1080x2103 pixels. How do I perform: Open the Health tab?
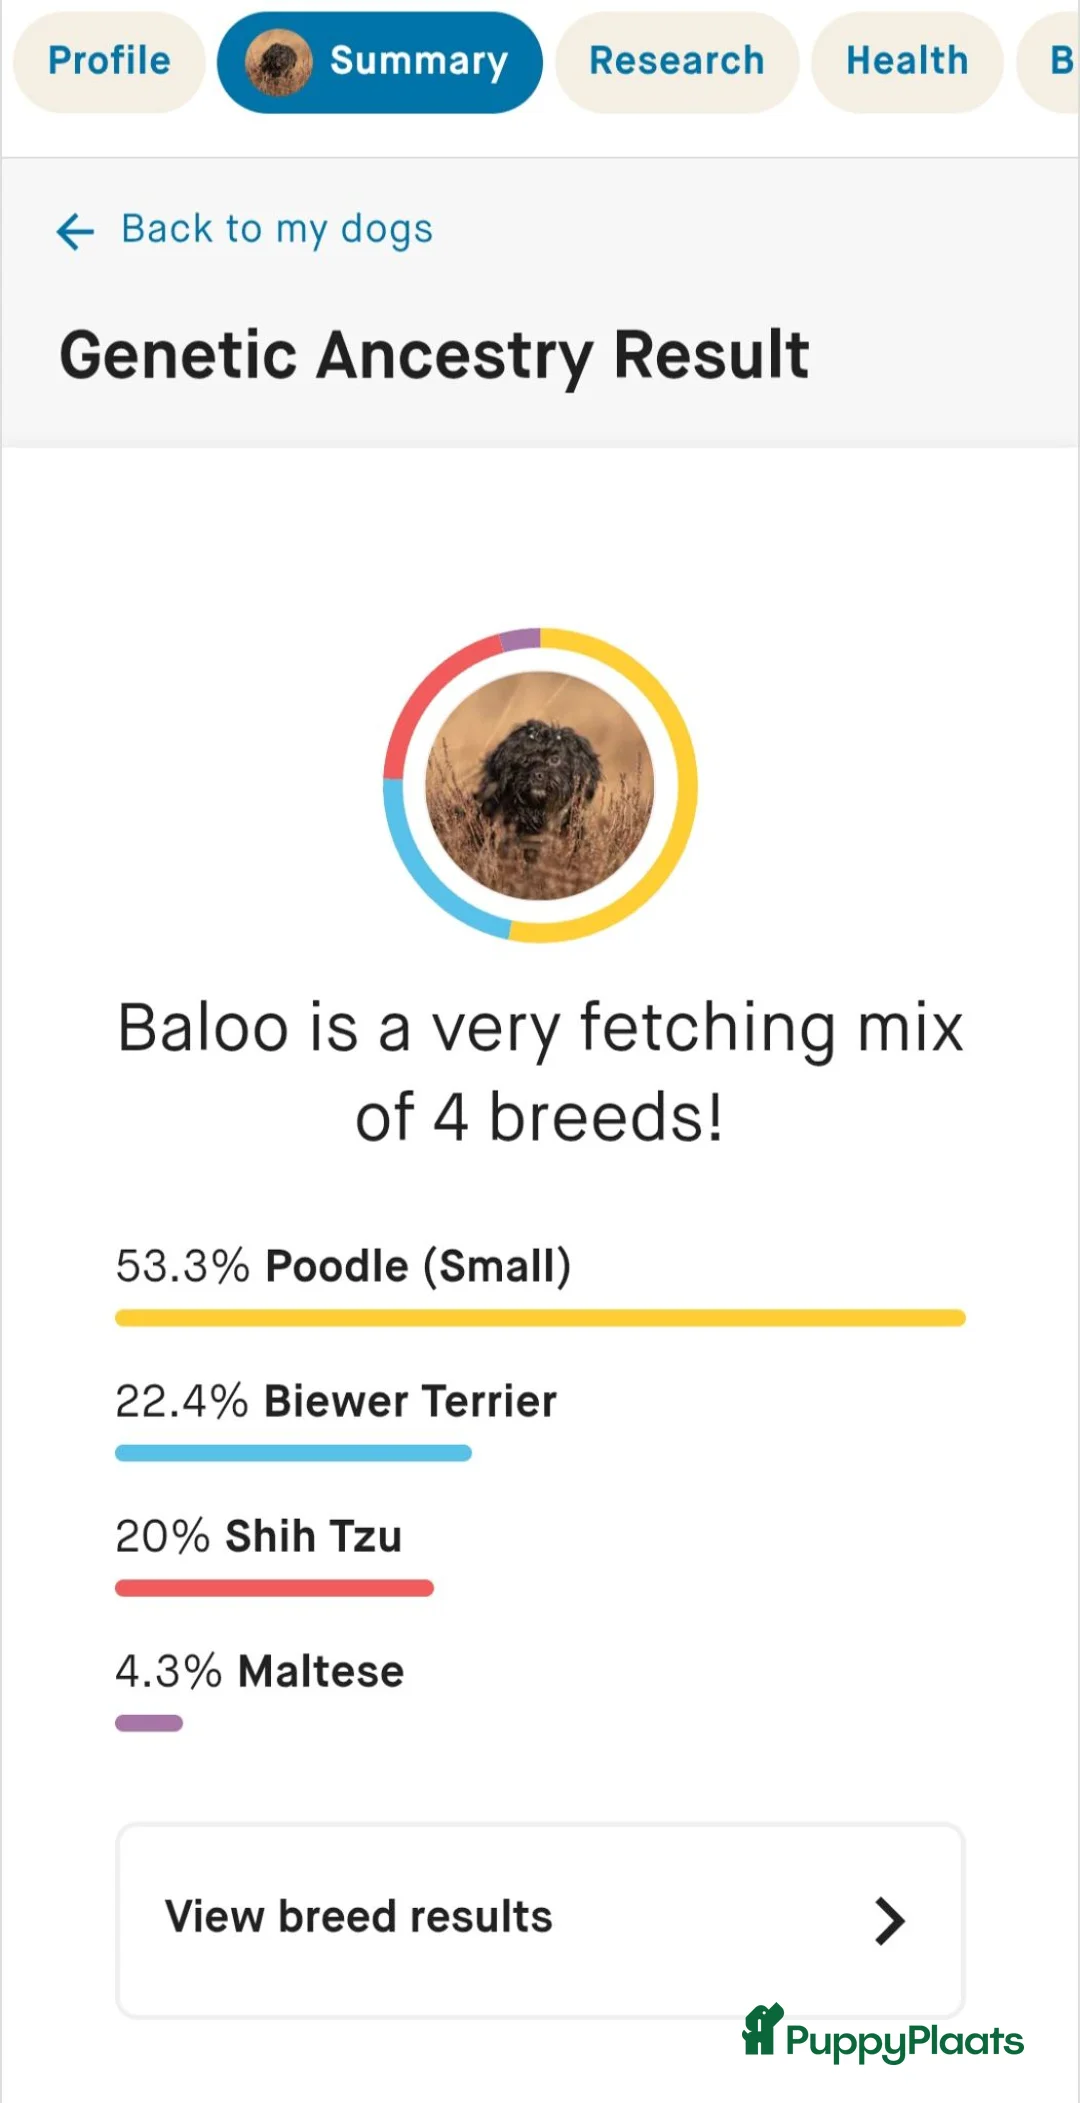(907, 62)
